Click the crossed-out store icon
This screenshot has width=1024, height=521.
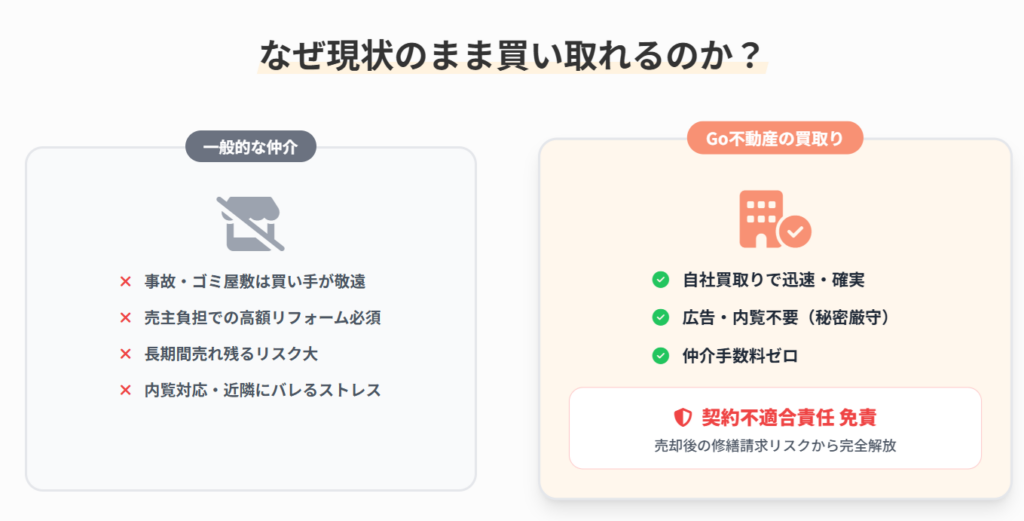250,223
